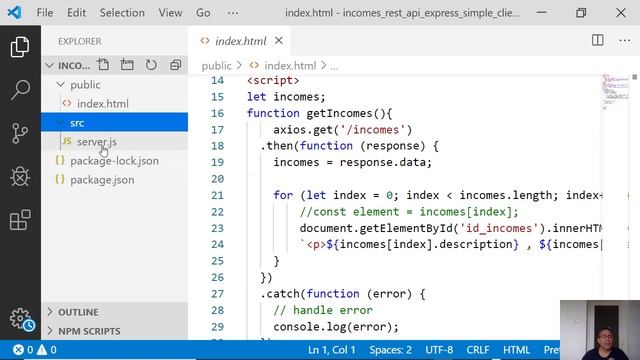Click the code minimap preview

pyautogui.click(x=616, y=92)
